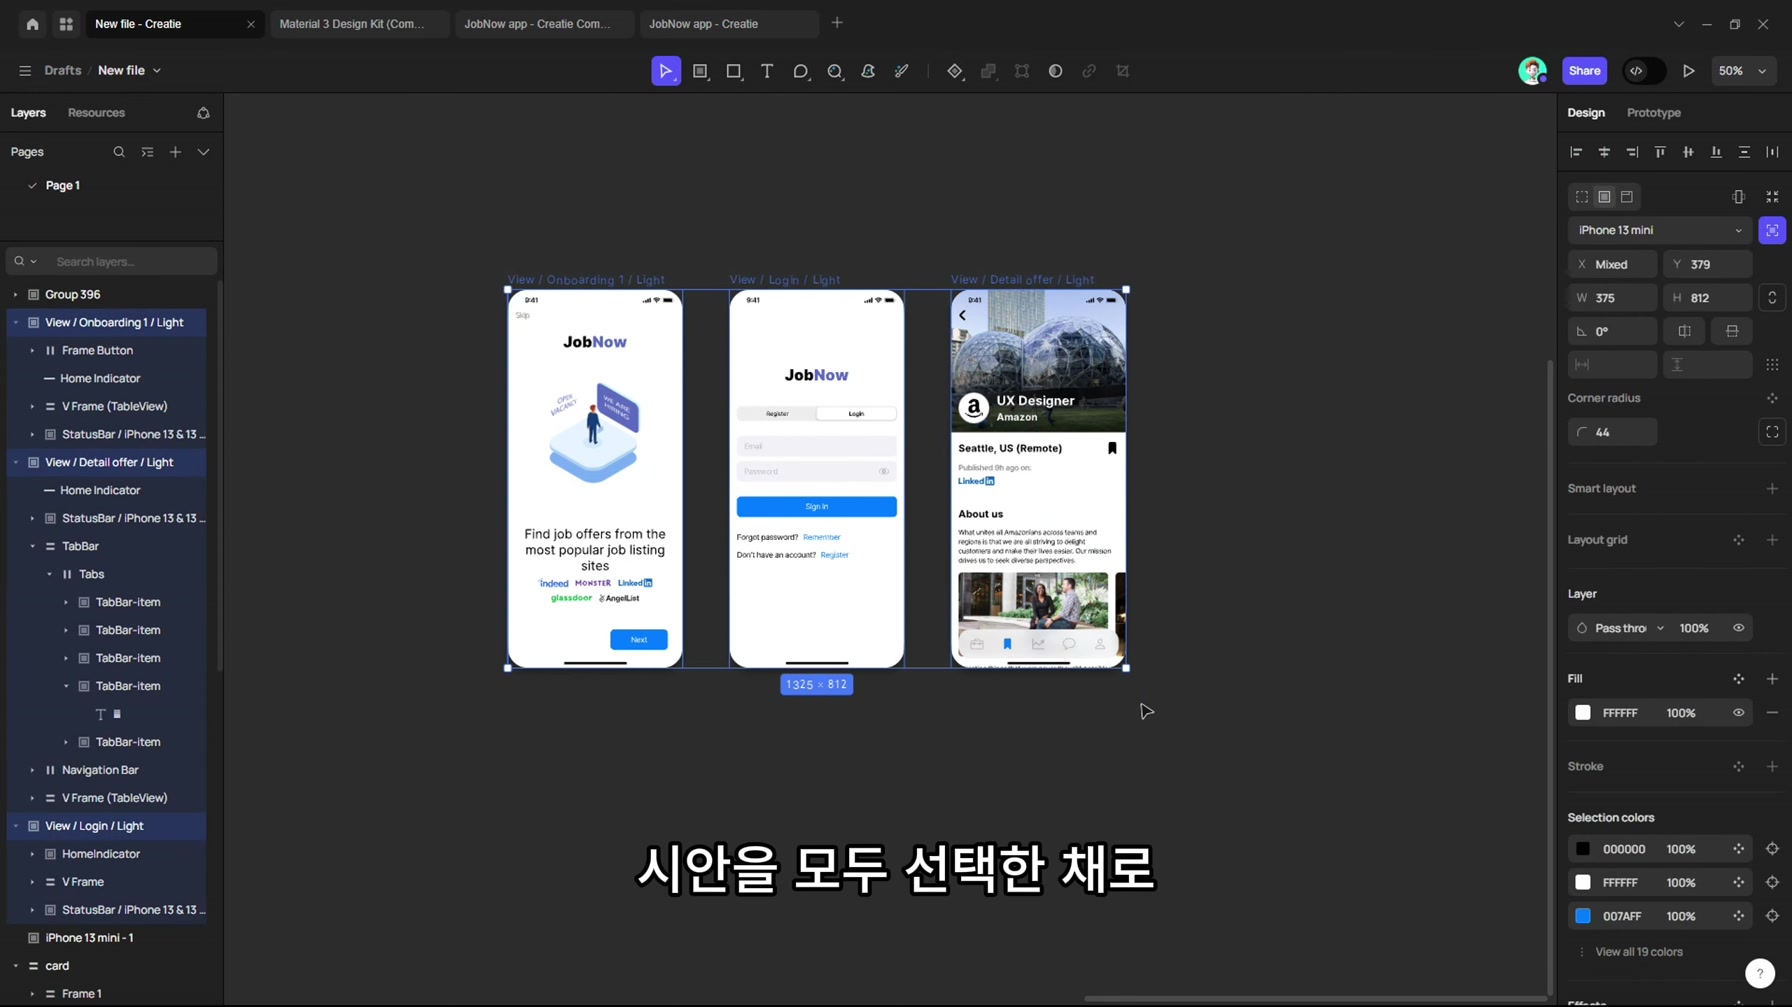Switch to the Resources tab

[x=96, y=113]
